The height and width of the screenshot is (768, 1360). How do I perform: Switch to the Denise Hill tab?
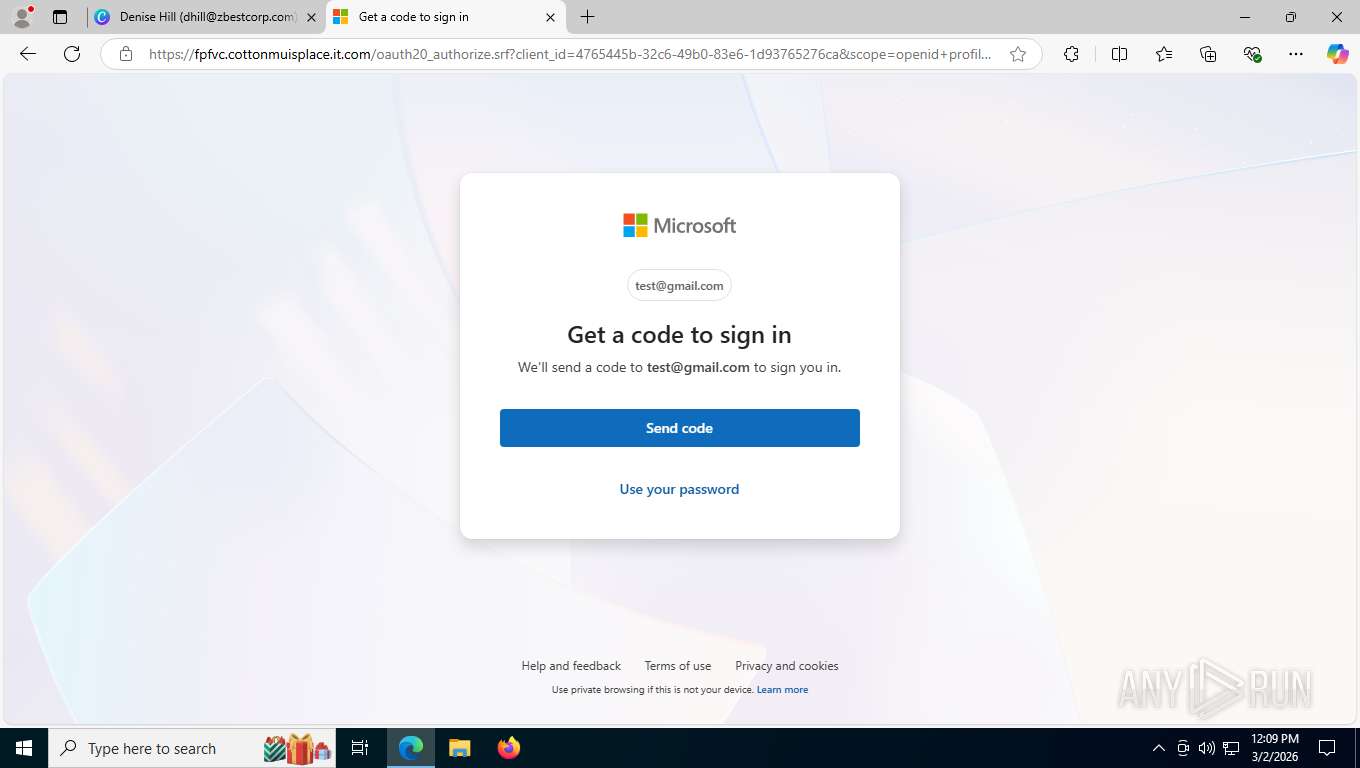click(x=206, y=17)
